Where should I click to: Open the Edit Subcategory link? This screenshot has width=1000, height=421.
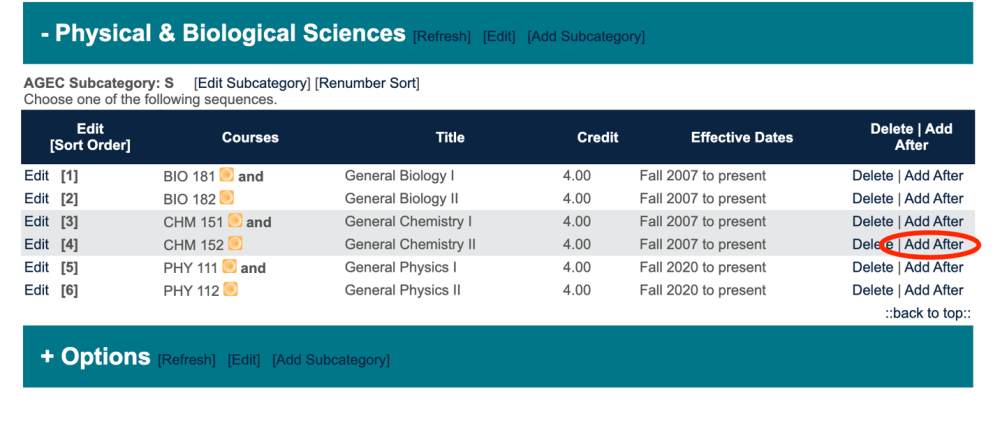pyautogui.click(x=251, y=83)
